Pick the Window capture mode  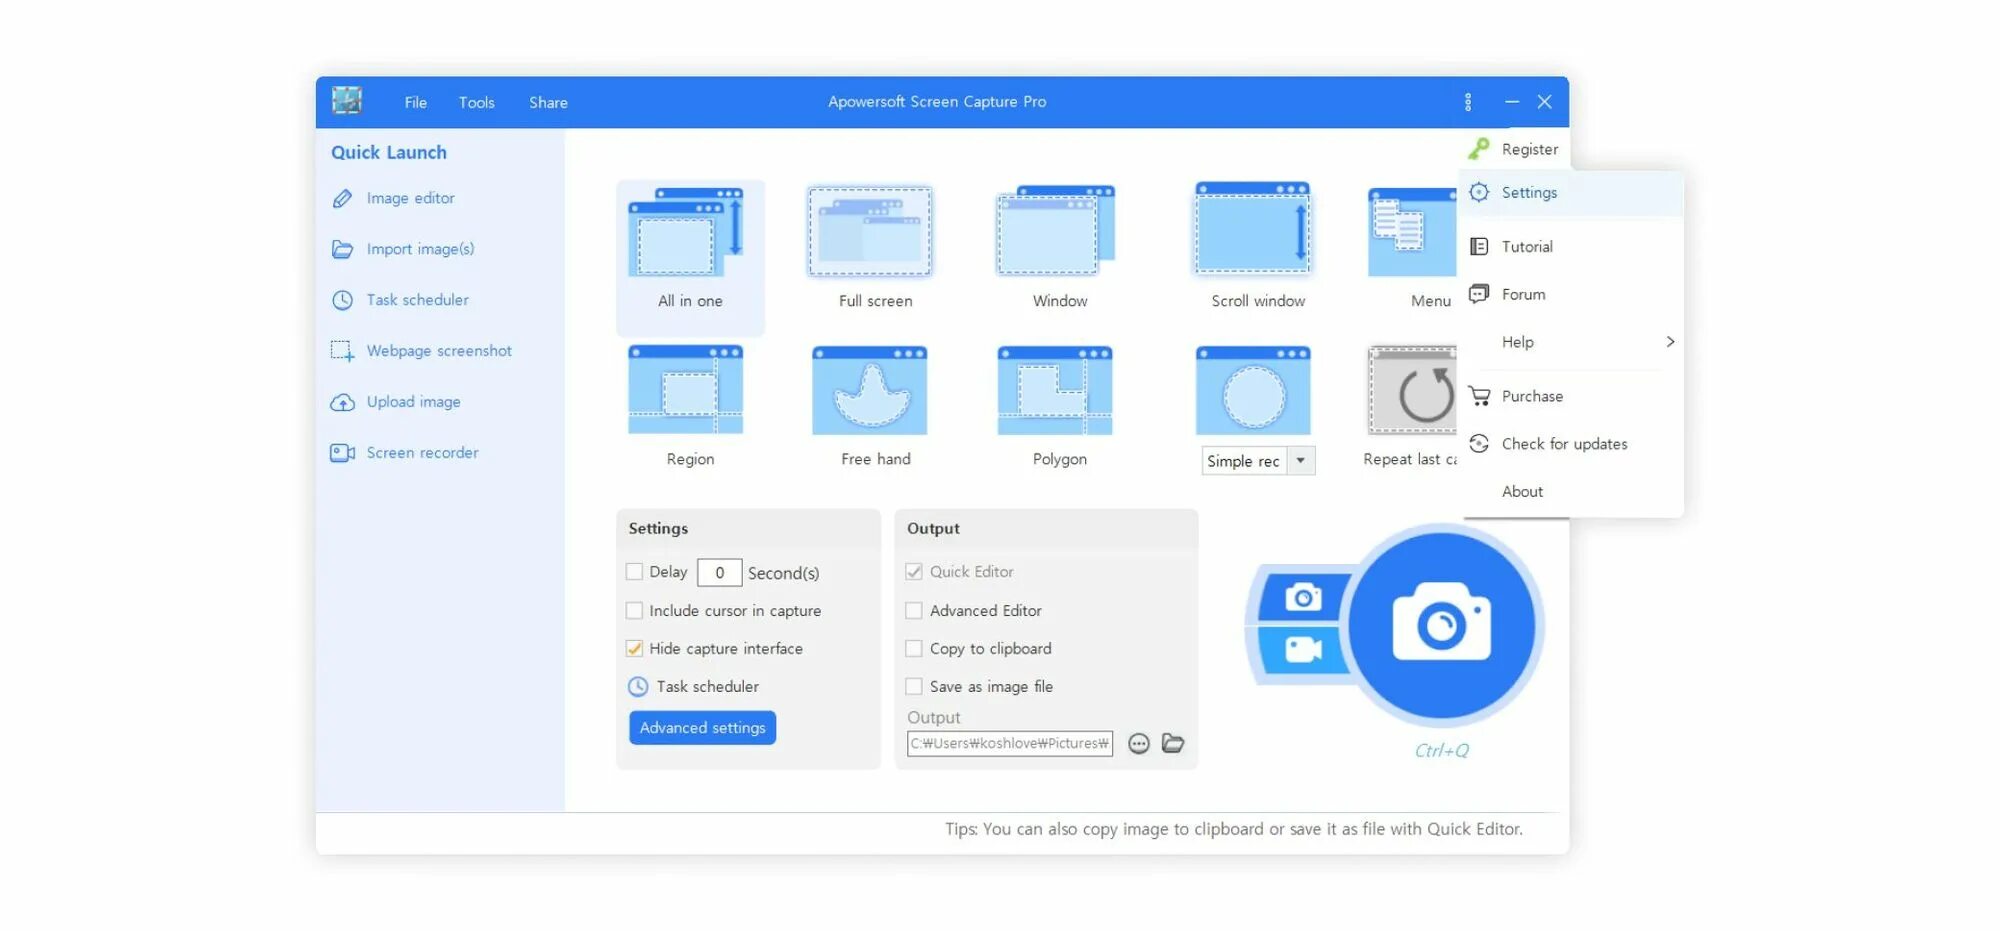(1055, 230)
